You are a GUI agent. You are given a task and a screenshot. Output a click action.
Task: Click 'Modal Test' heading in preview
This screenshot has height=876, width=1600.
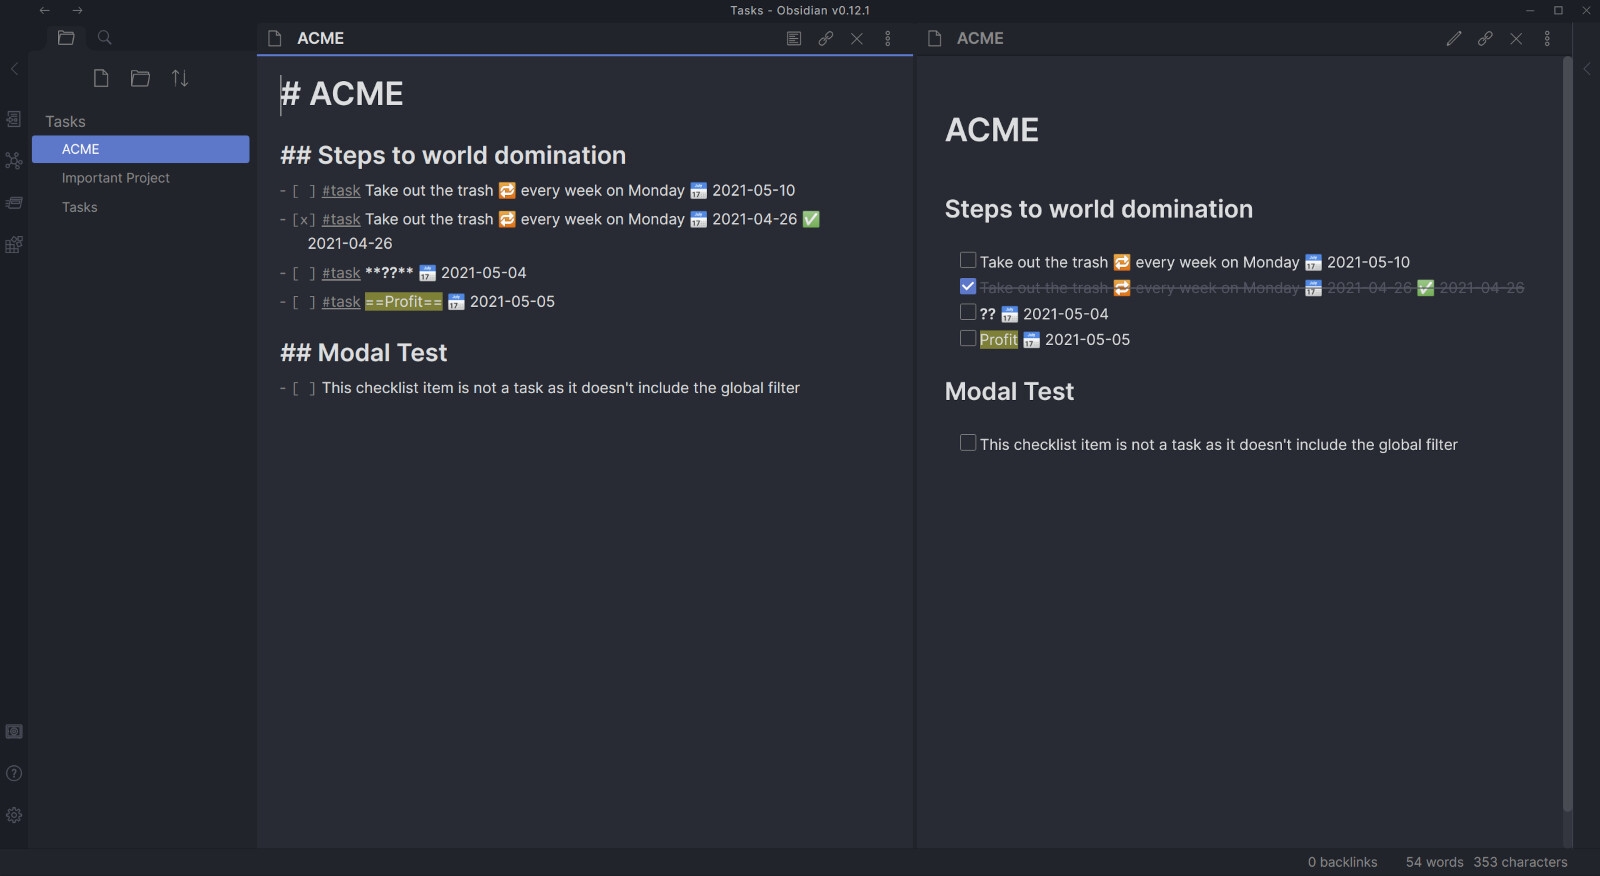[x=1009, y=391]
